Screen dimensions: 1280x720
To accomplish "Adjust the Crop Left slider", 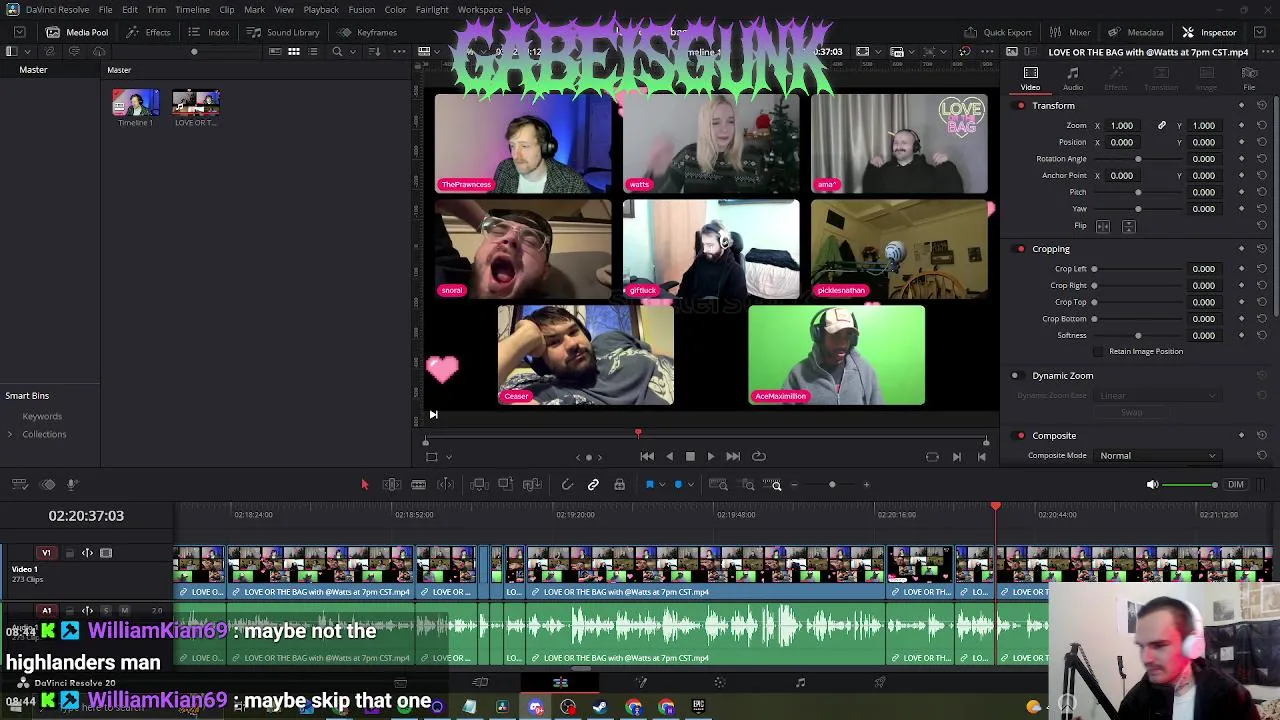I will 1137,269.
